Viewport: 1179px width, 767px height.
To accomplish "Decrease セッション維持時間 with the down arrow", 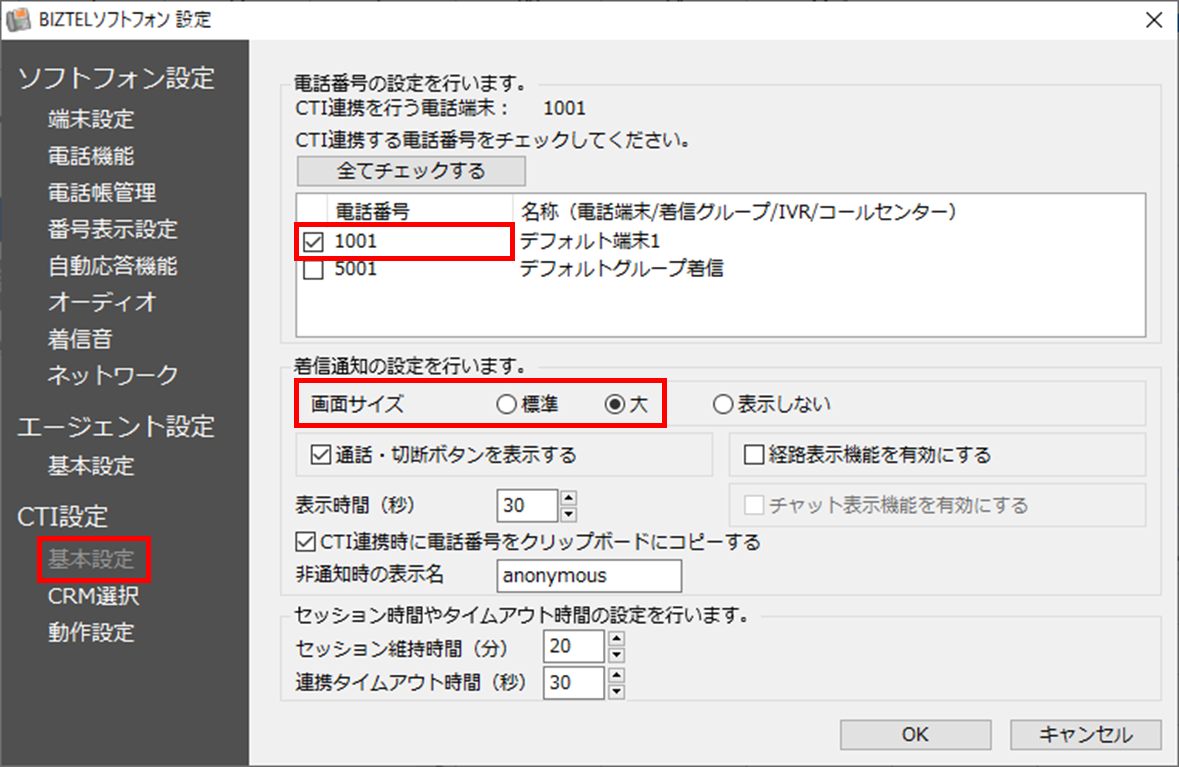I will pyautogui.click(x=617, y=655).
